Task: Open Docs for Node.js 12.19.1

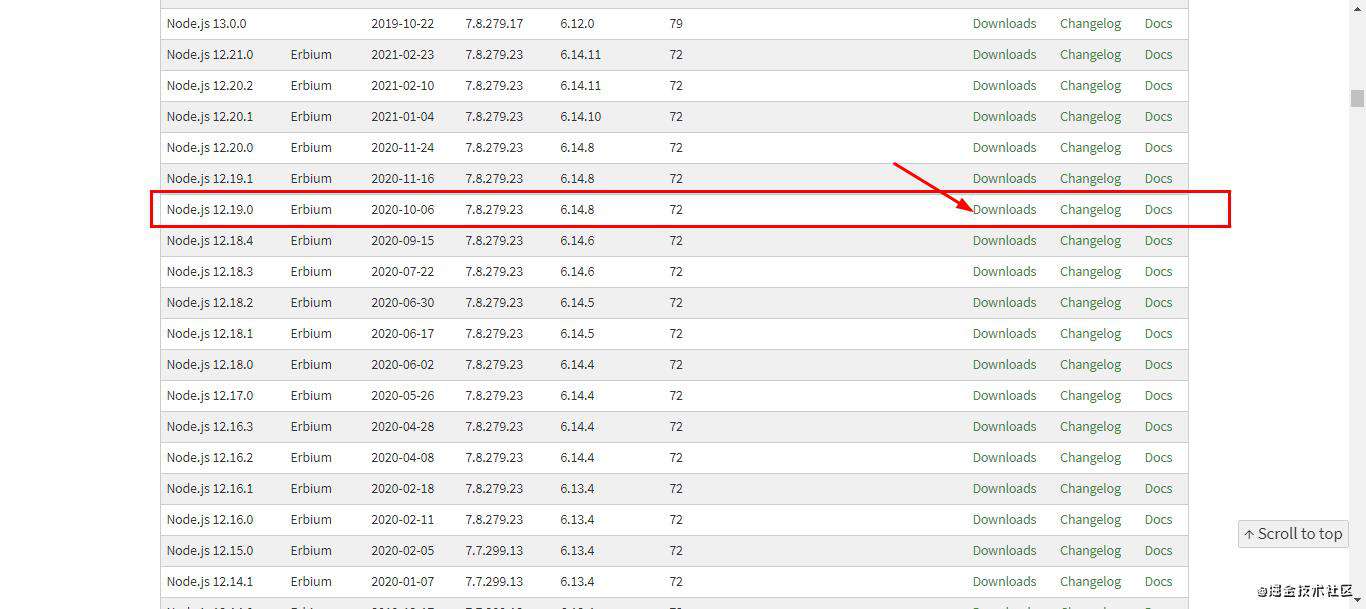Action: [x=1158, y=178]
